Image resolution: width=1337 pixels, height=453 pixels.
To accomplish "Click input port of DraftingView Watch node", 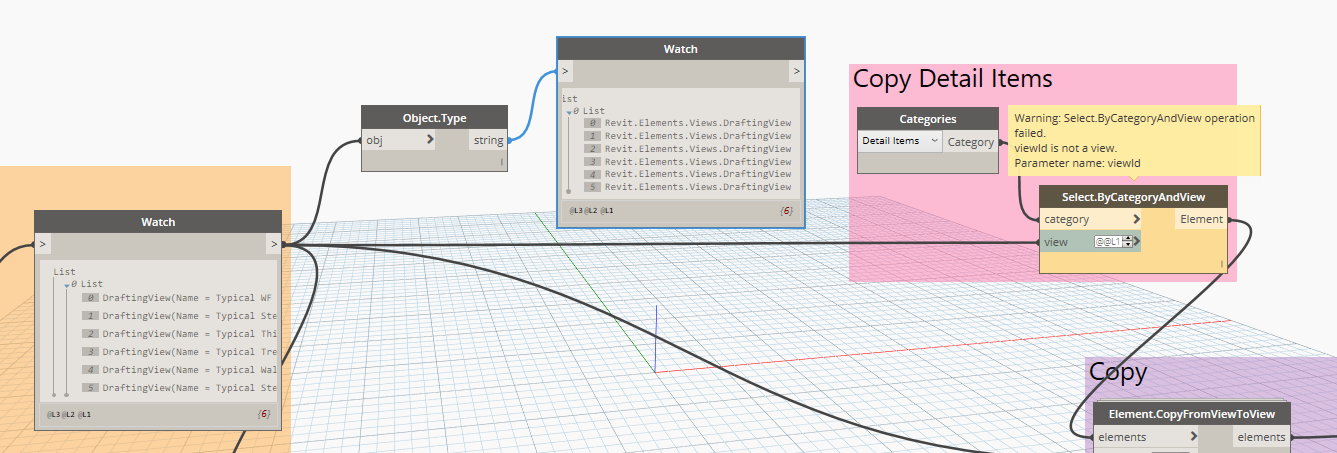I will [43, 244].
